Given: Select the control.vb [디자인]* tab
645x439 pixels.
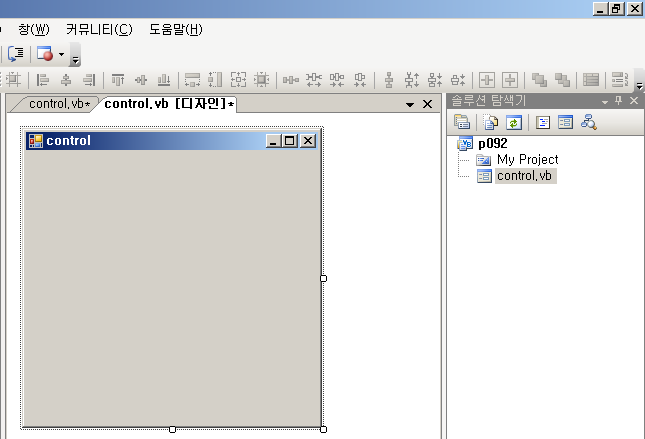Looking at the screenshot, I should click(169, 104).
